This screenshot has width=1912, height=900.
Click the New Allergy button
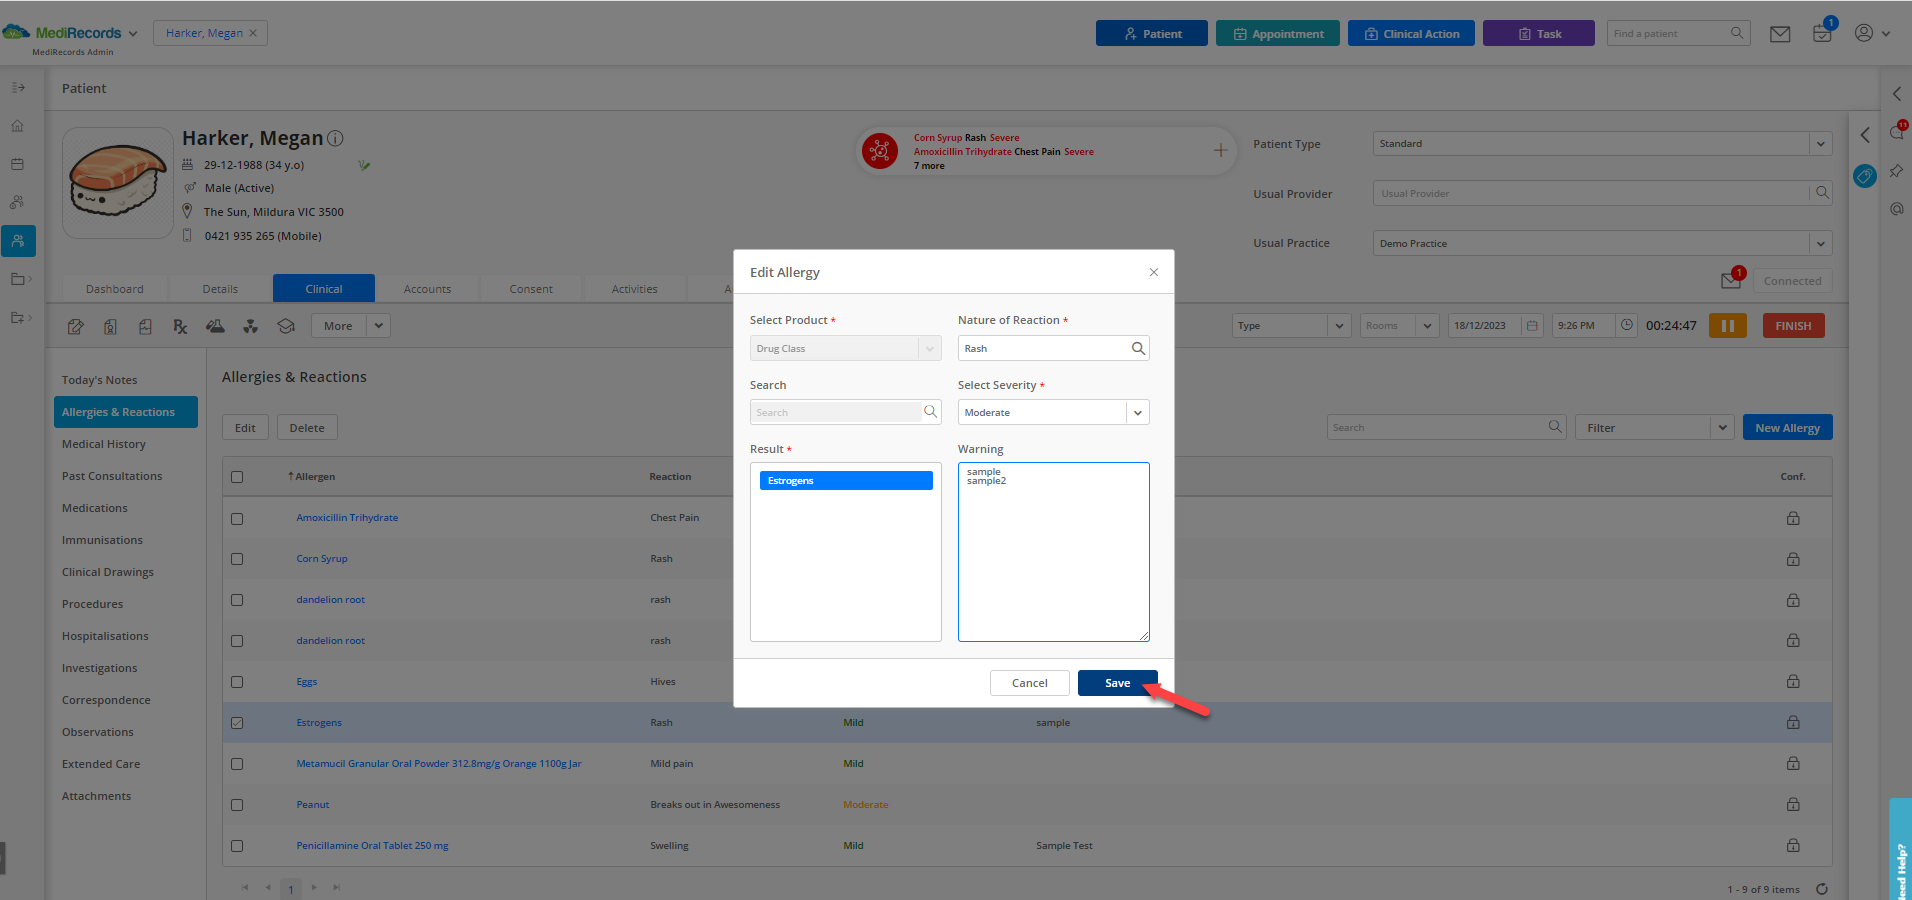[1788, 427]
